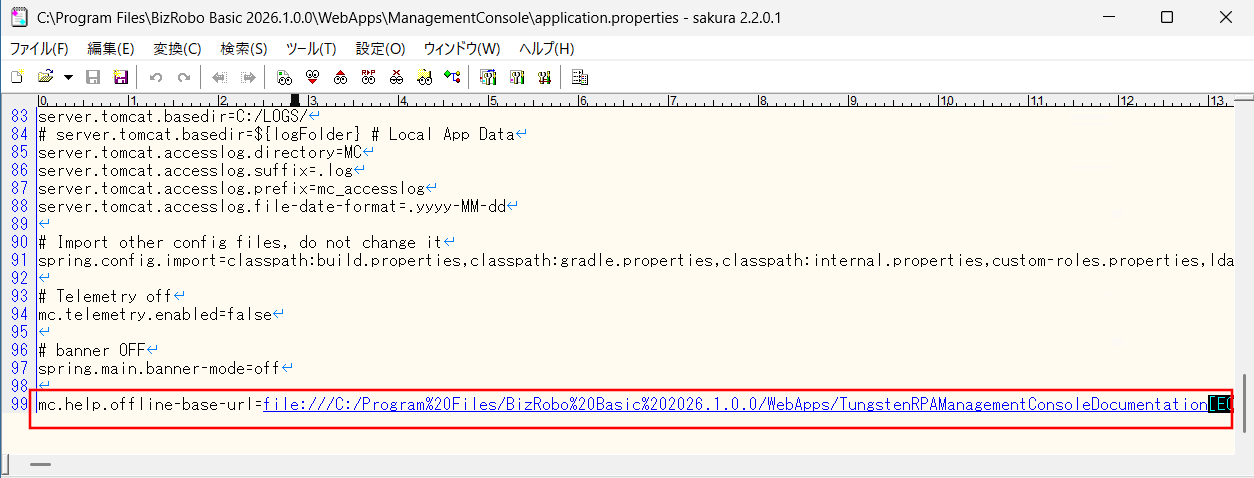Open type-specific settings icon
The width and height of the screenshot is (1254, 478).
517,77
